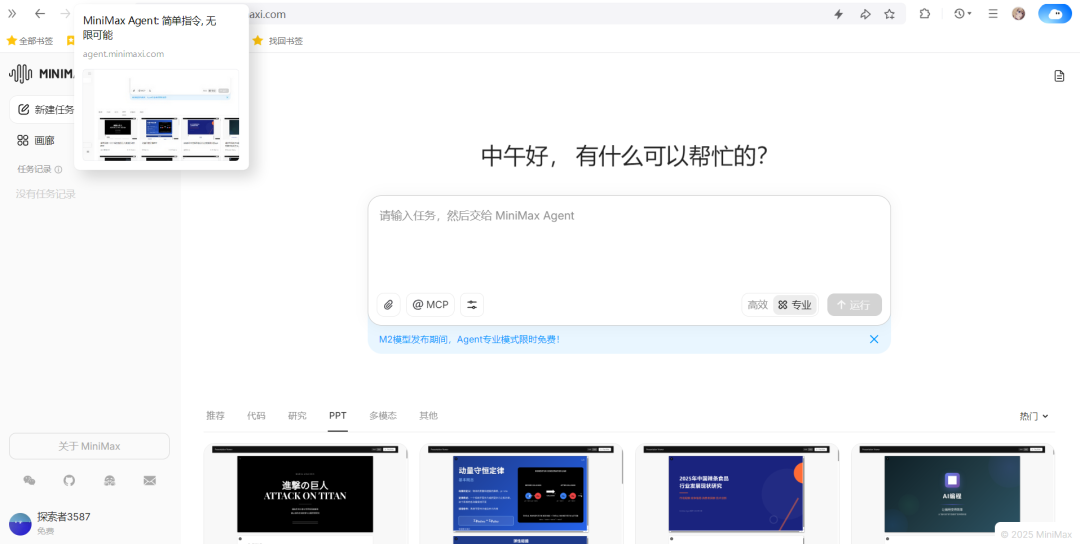Click the 运行 run button
The height and width of the screenshot is (544, 1080).
tap(854, 305)
